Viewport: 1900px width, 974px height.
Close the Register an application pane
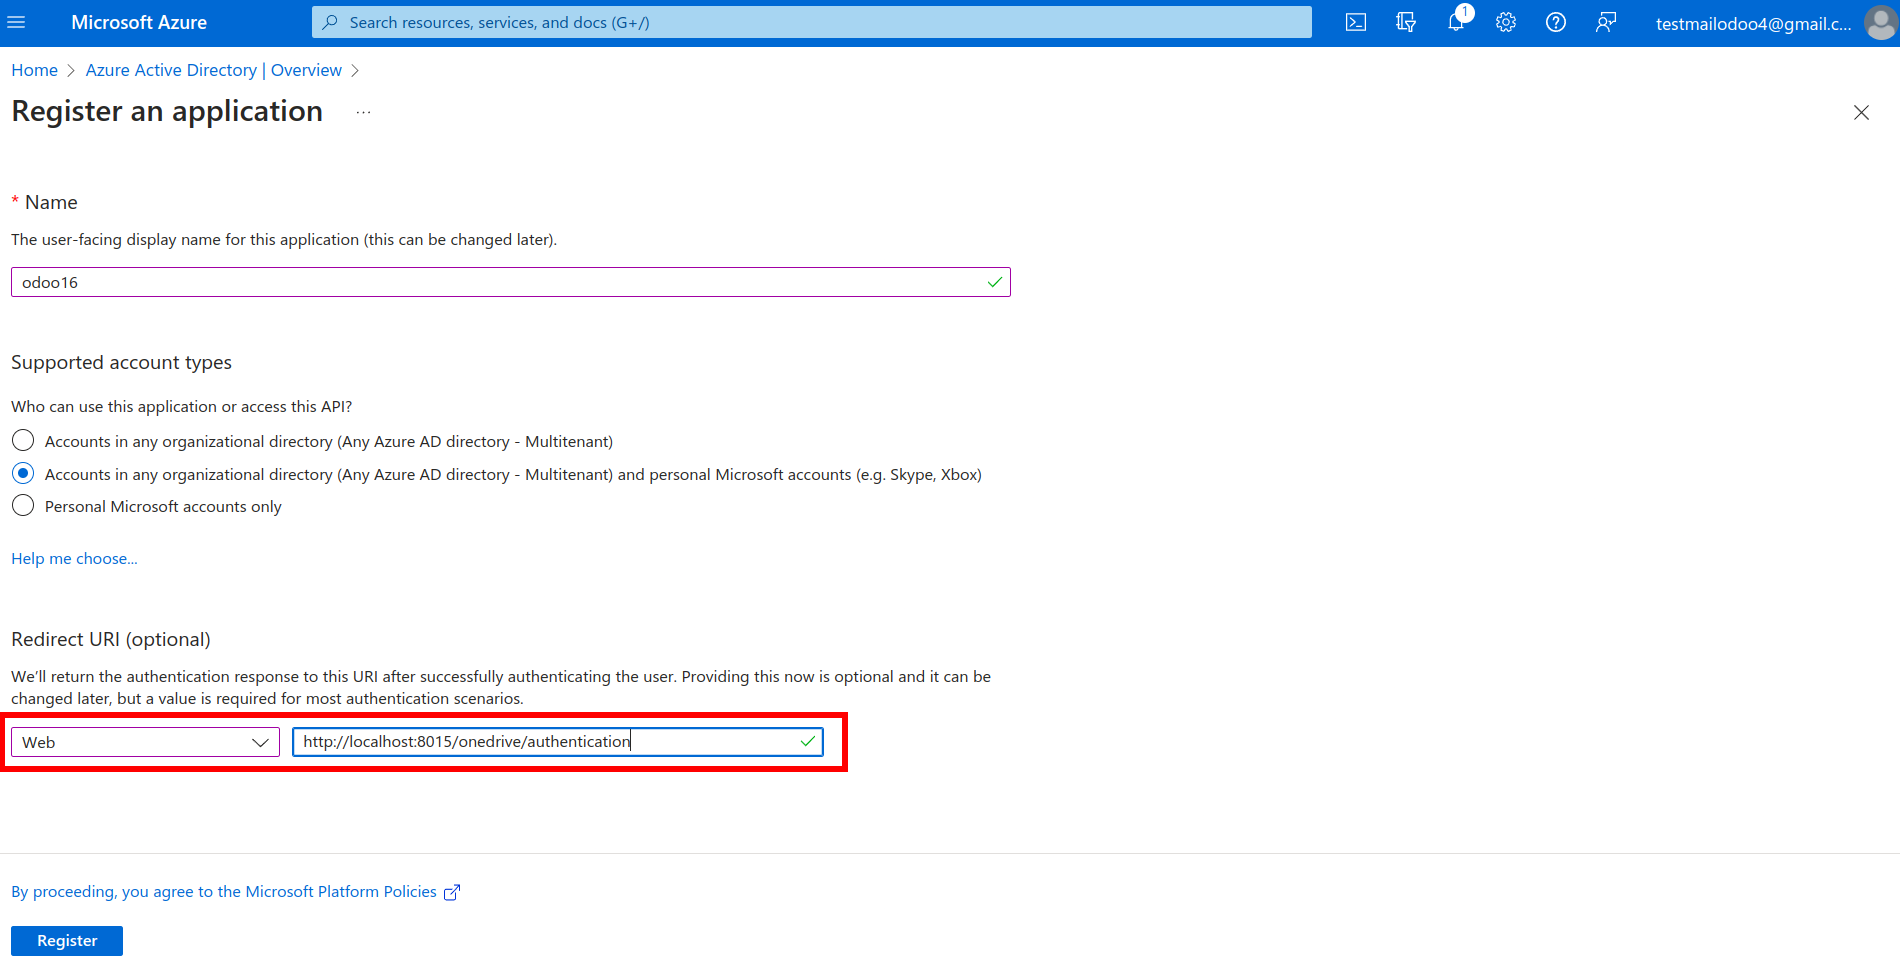1861,112
